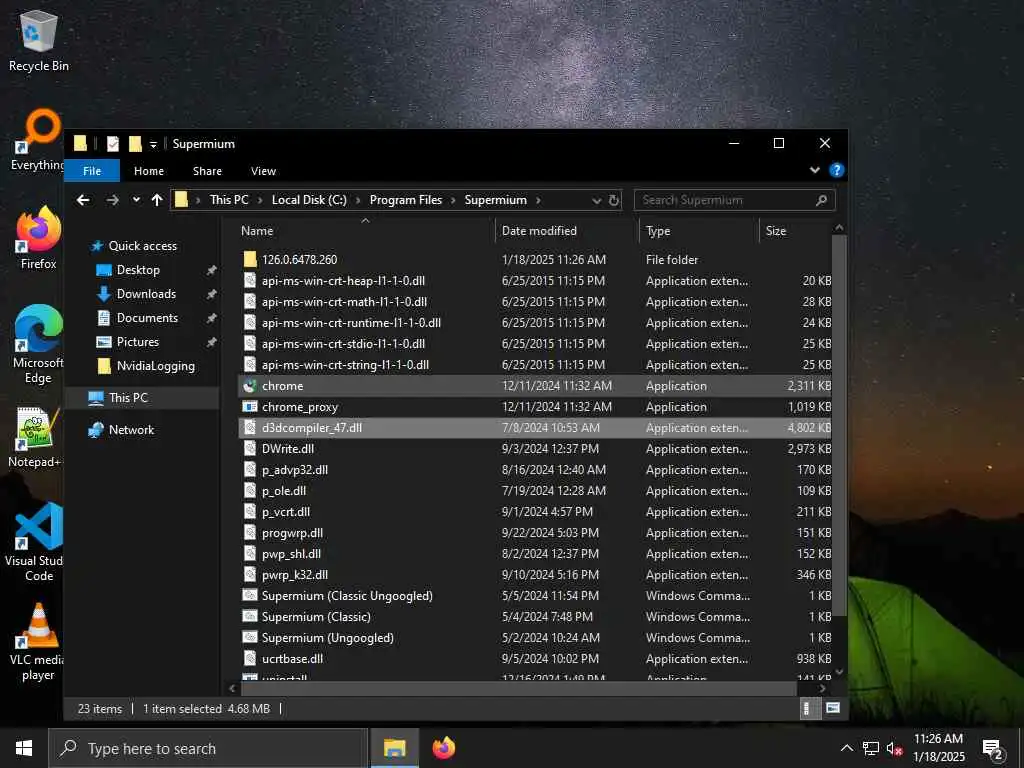Click the horizontal scrollbar of file list
The image size is (1024, 768).
pyautogui.click(x=519, y=688)
